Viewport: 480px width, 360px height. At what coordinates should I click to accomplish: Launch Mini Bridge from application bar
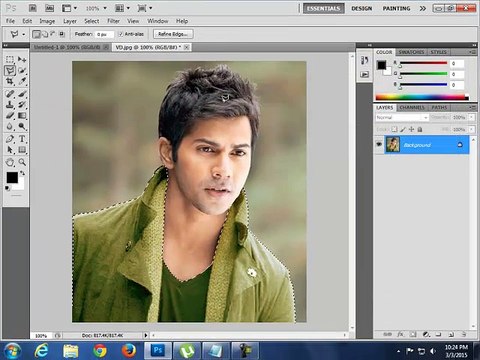pos(49,8)
